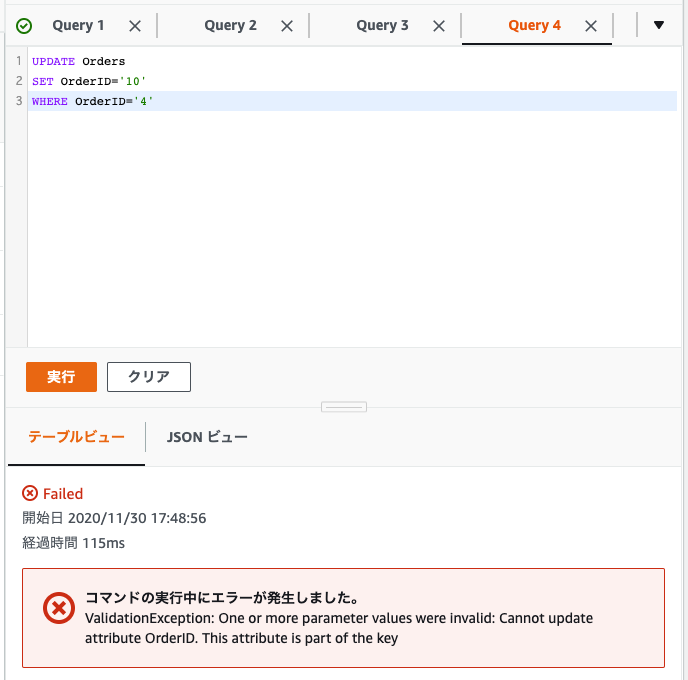Switch to the Query 1 tab
Screen dimensions: 688x680
[78, 26]
